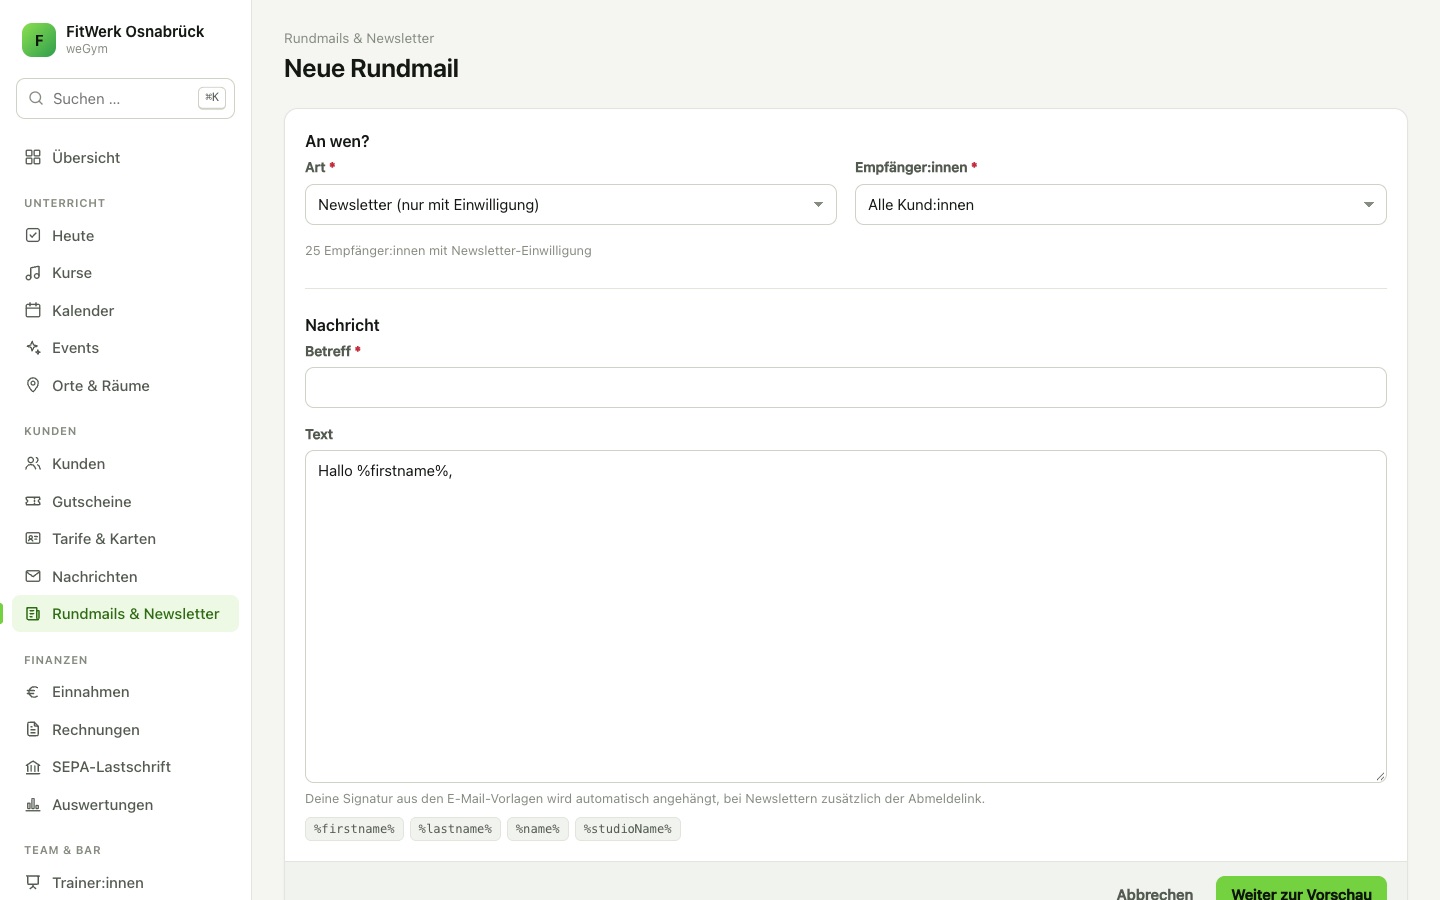Open the Empfänger:innen dropdown

coord(1120,204)
